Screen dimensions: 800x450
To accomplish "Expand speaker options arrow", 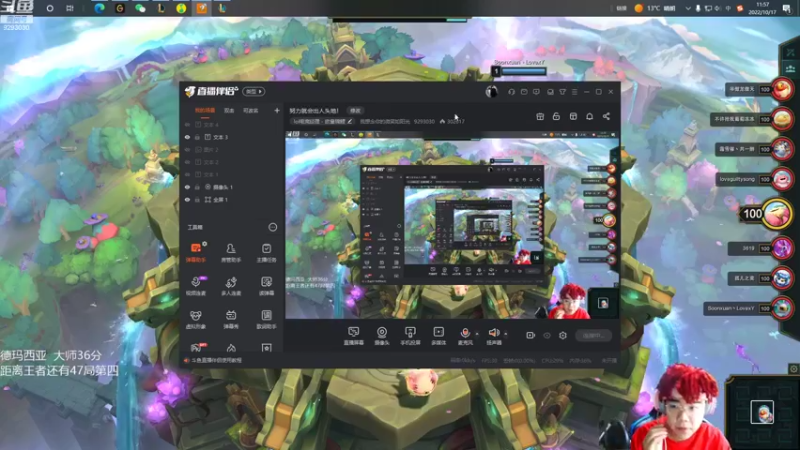I will [x=506, y=334].
